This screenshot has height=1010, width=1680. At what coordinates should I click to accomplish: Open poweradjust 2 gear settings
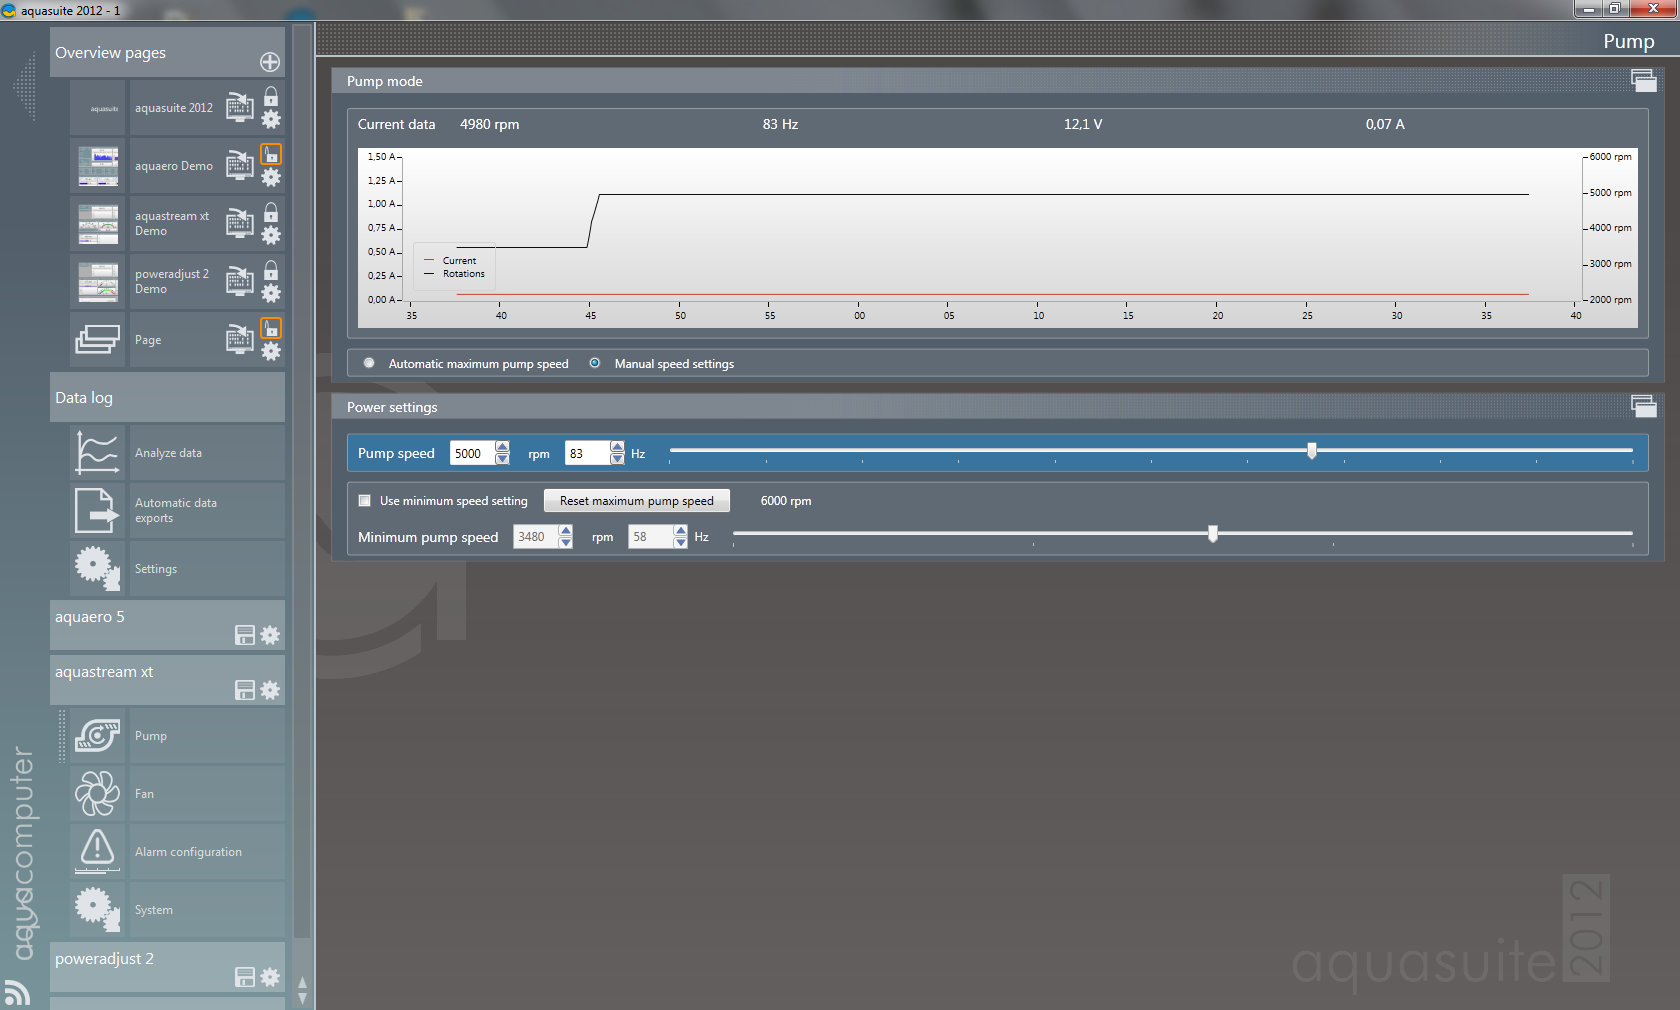click(270, 977)
